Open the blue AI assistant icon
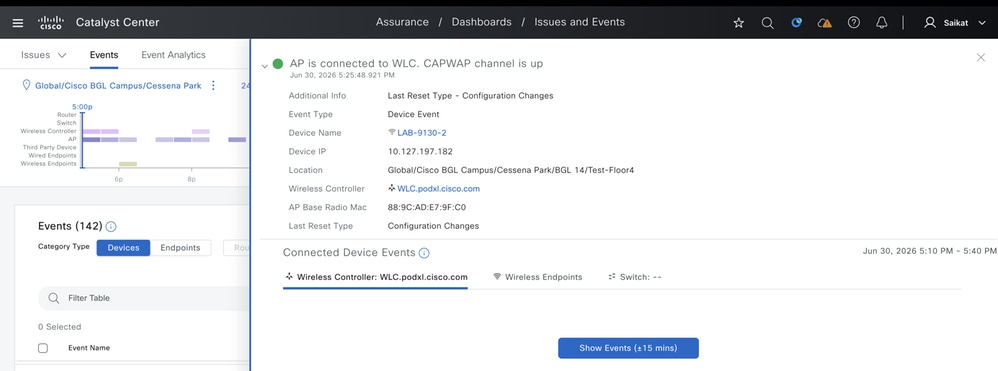This screenshot has height=371, width=998. (x=796, y=23)
